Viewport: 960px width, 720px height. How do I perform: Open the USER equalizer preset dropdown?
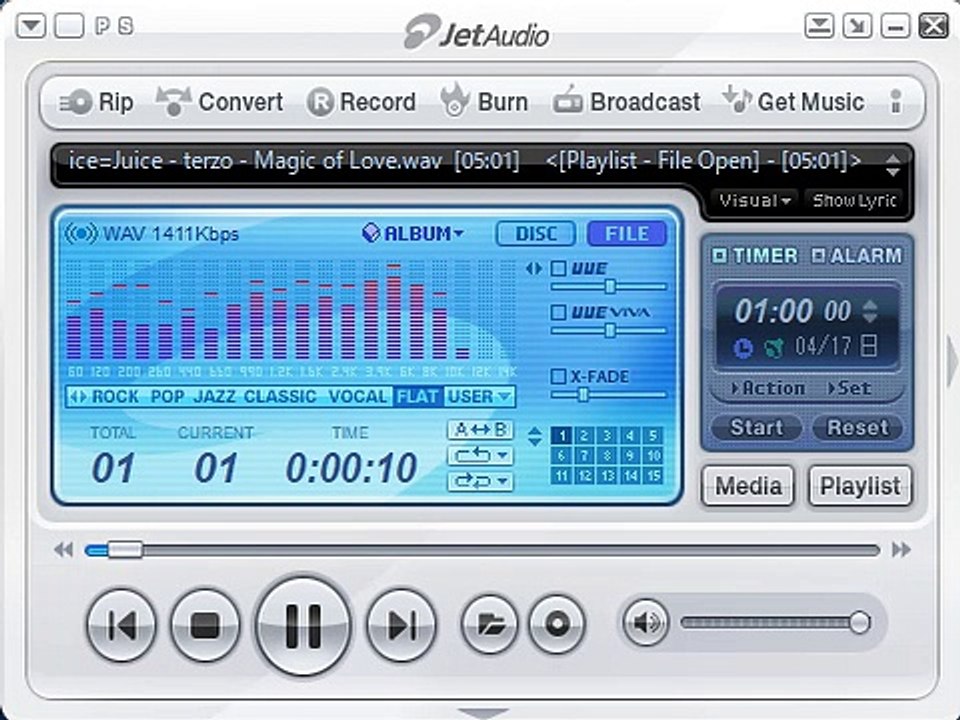[x=479, y=397]
